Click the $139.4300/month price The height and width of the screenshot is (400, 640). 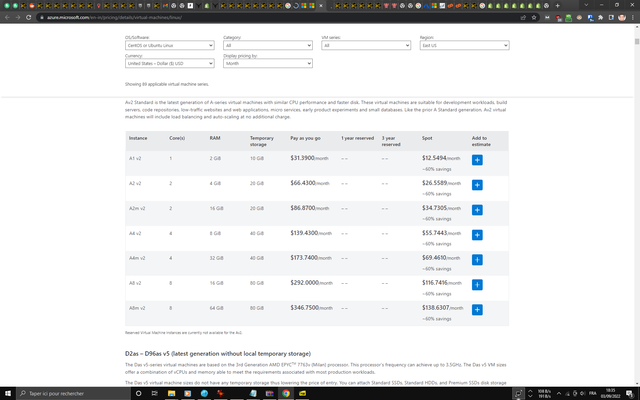(311, 233)
